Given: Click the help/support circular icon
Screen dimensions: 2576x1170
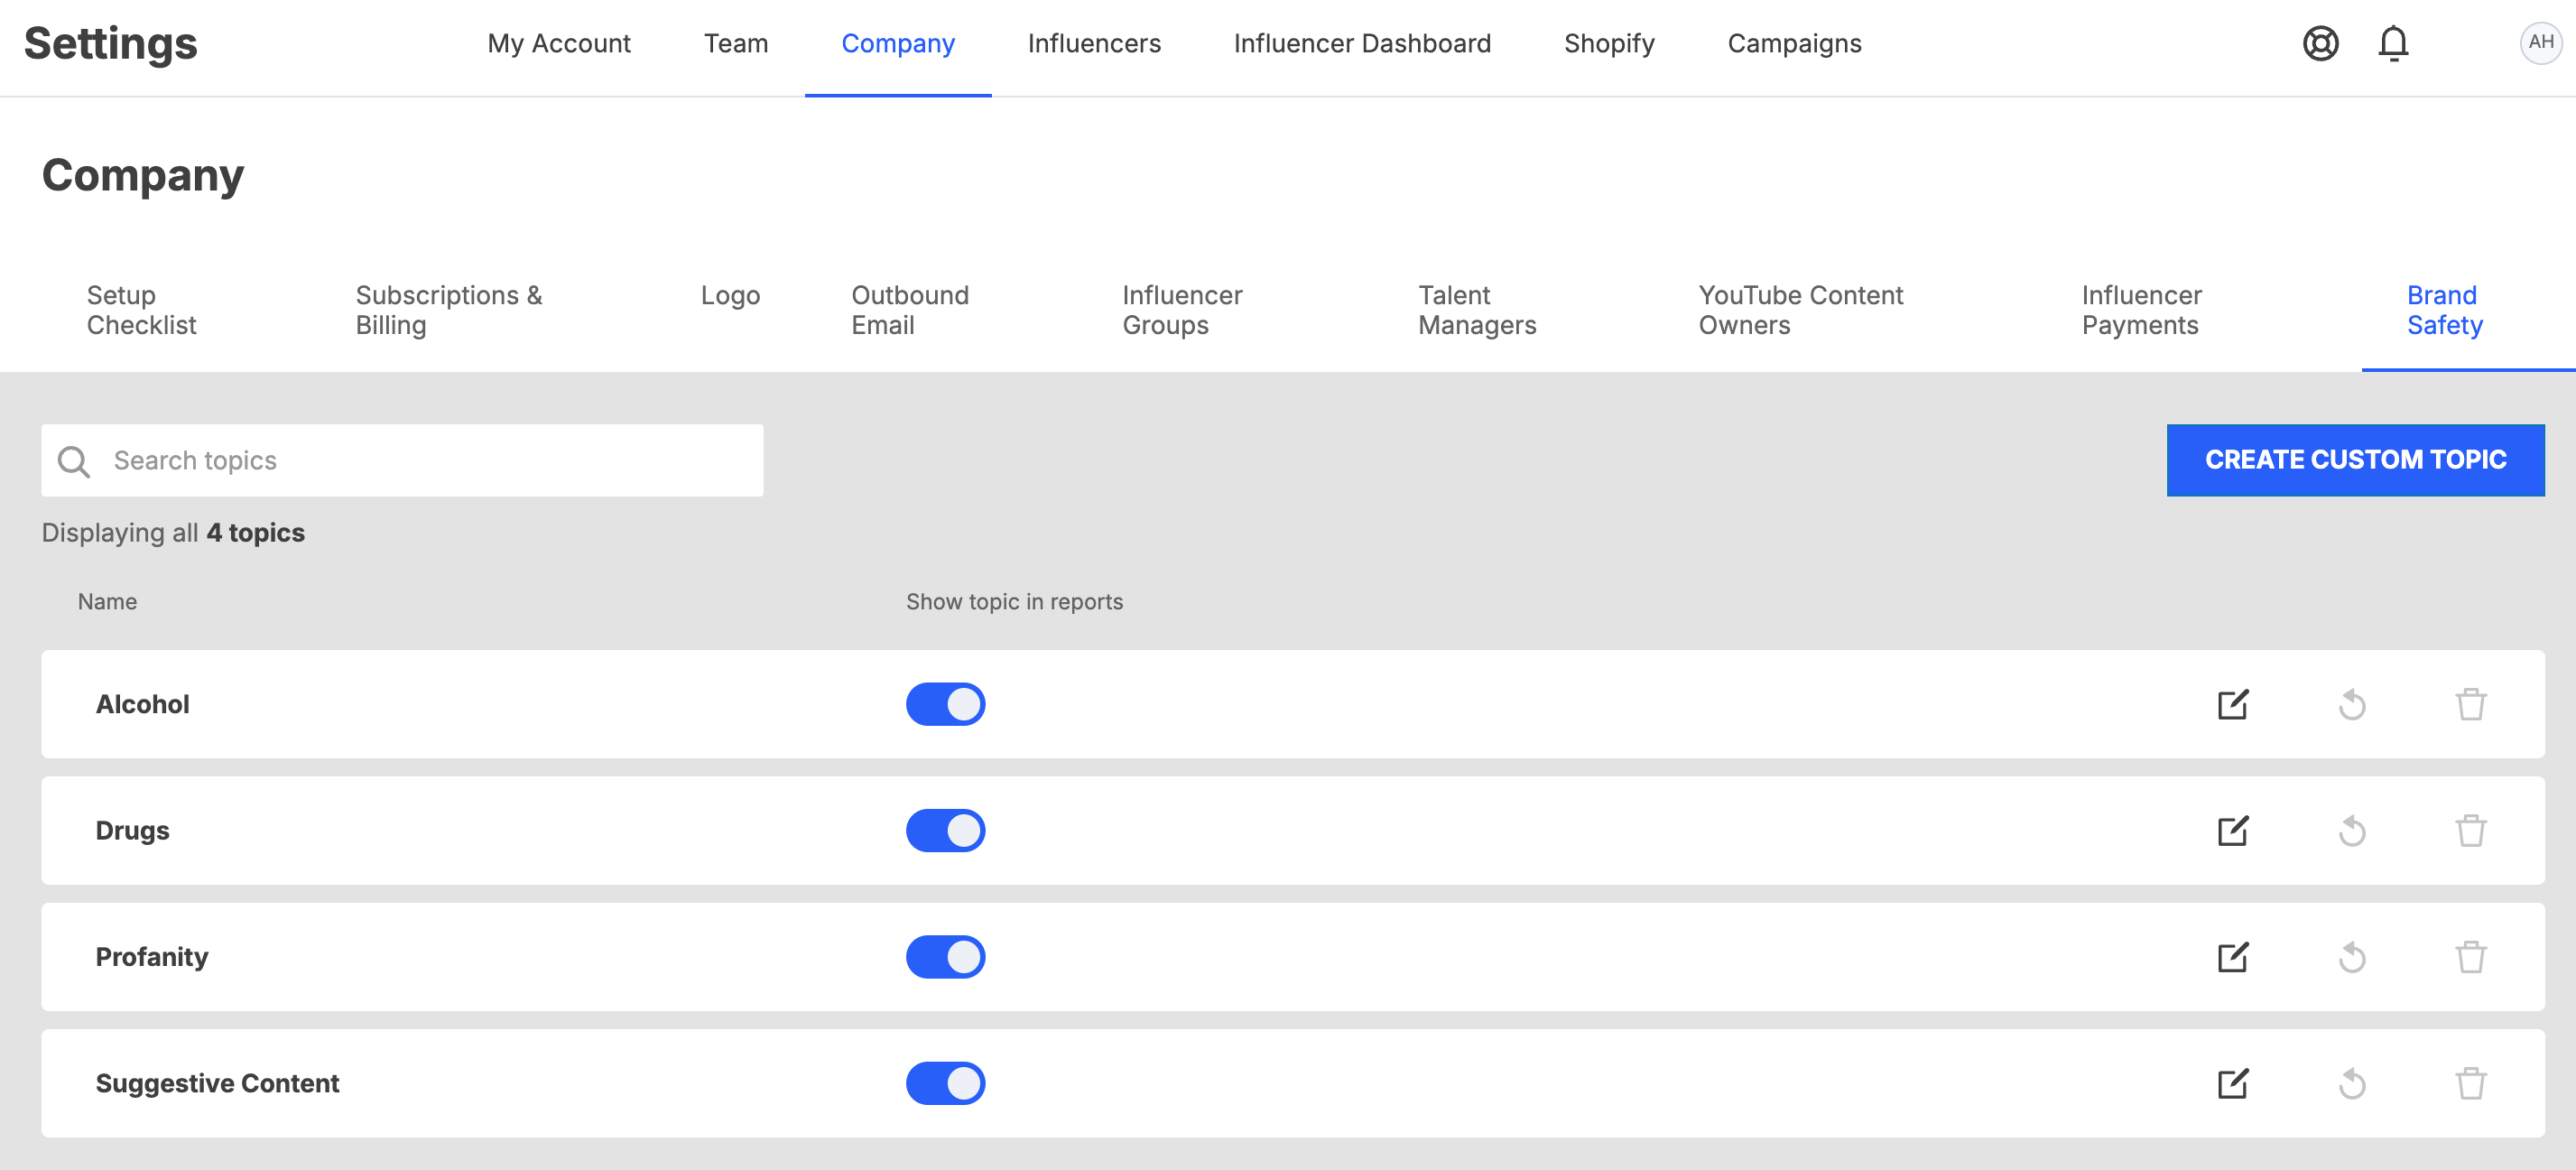Looking at the screenshot, I should point(2321,44).
